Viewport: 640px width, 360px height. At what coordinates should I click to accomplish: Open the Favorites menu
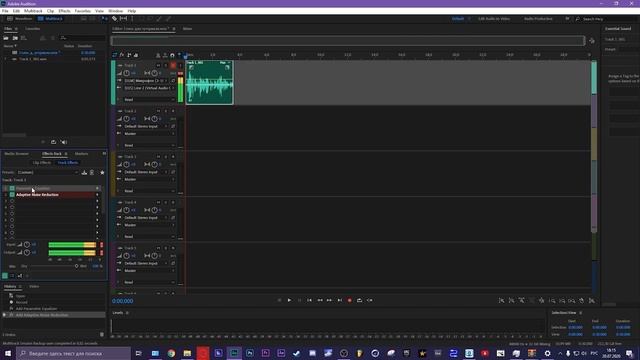tap(82, 11)
